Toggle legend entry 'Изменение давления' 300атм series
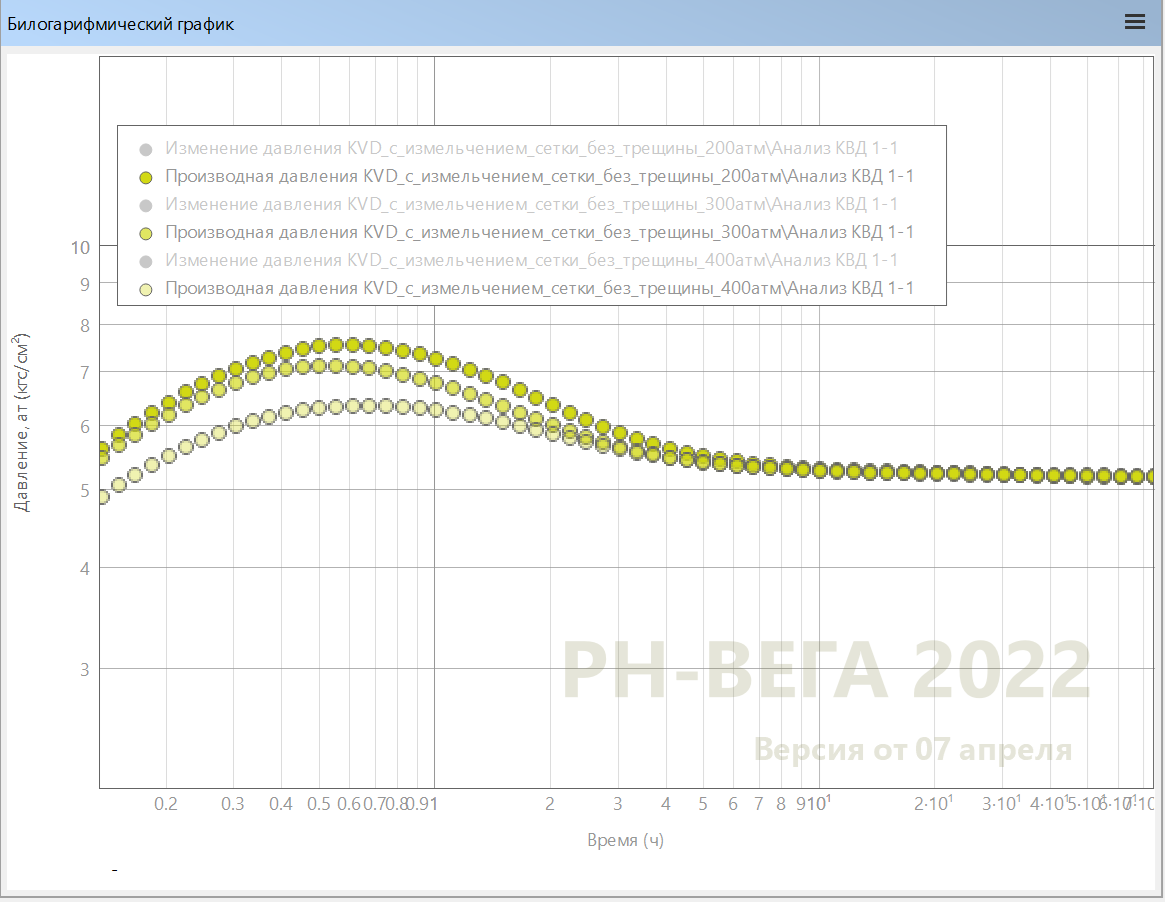Image resolution: width=1165 pixels, height=902 pixels. [519, 204]
